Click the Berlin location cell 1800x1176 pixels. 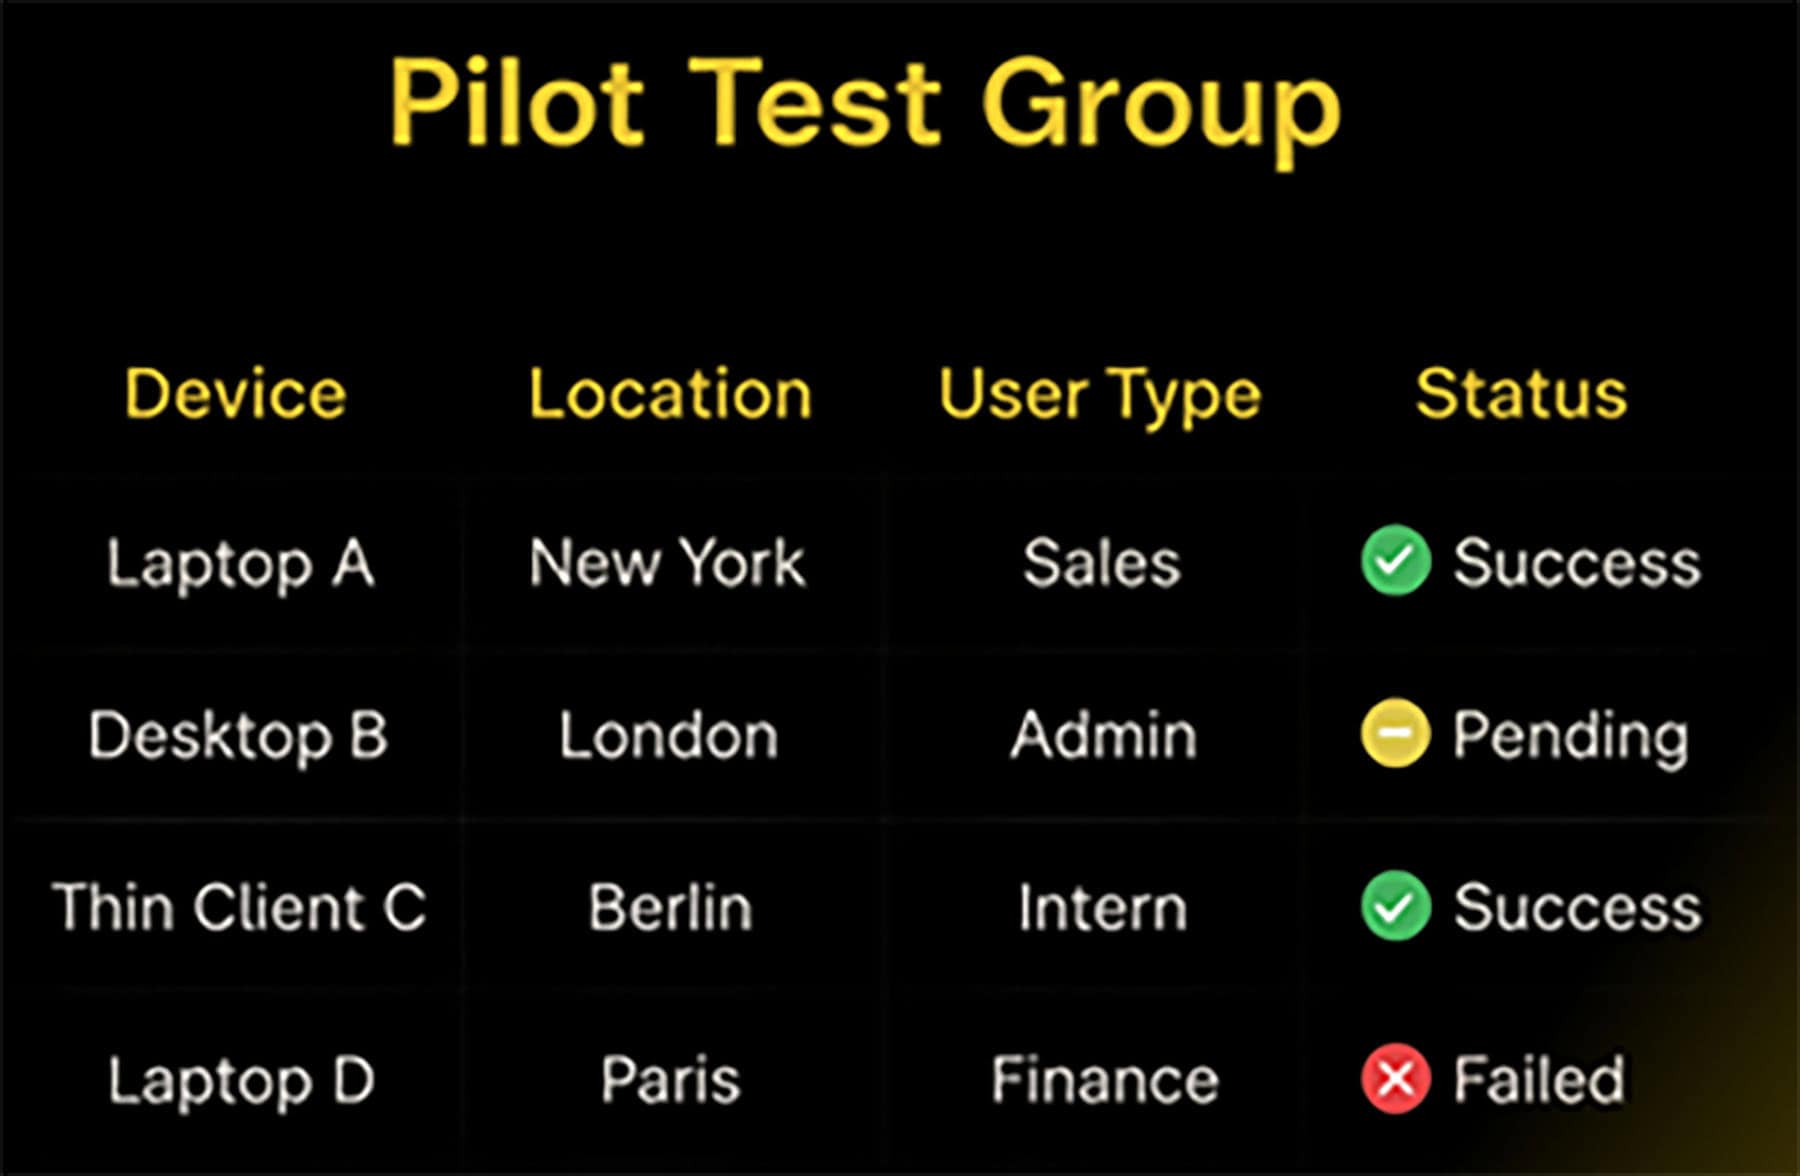click(x=670, y=908)
